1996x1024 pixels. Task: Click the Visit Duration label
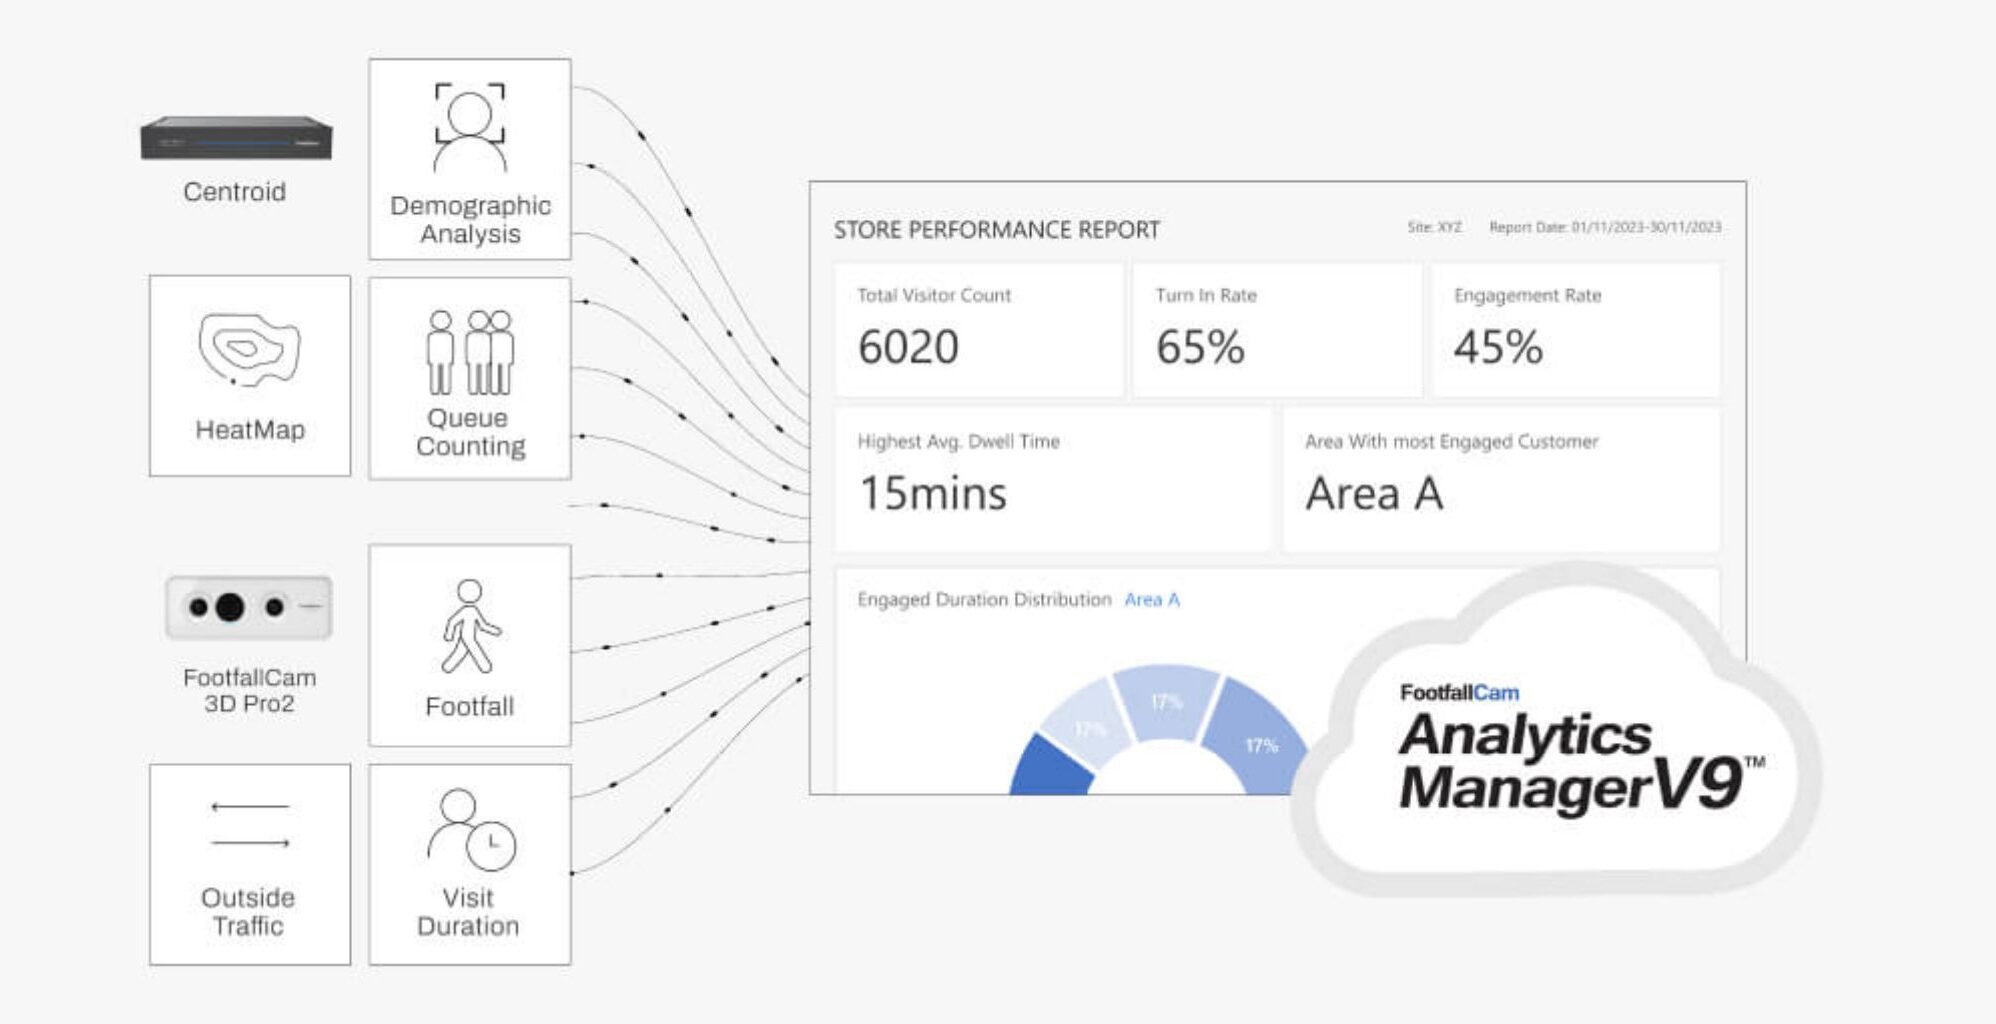point(468,911)
